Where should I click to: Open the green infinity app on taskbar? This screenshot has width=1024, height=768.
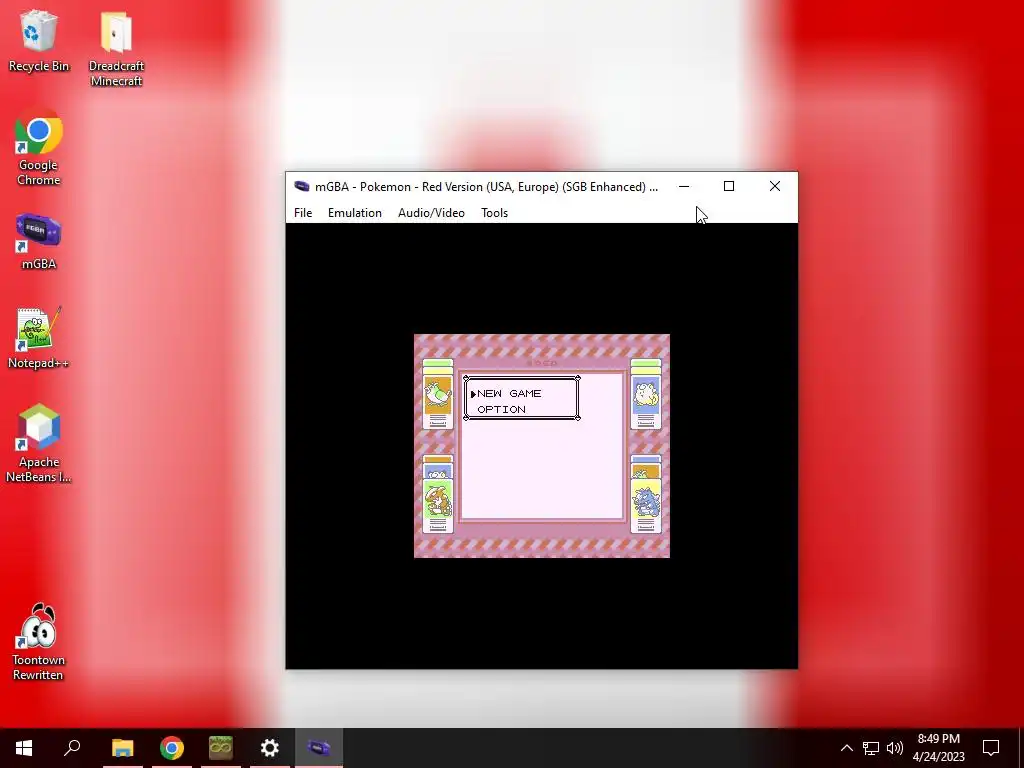[221, 748]
